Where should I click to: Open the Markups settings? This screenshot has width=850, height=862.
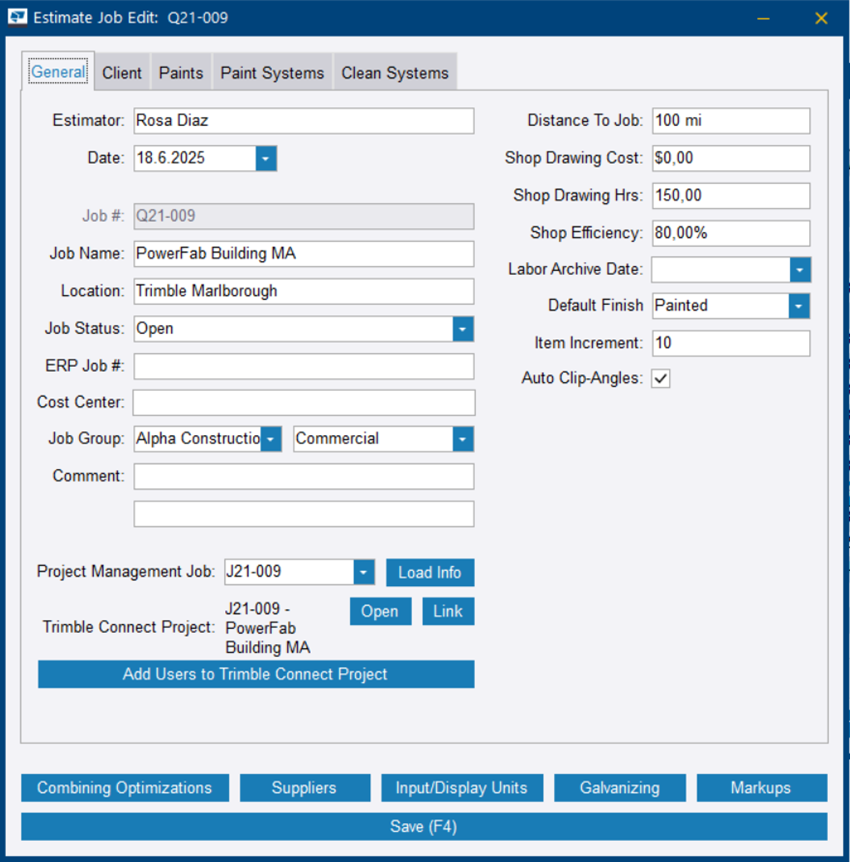pyautogui.click(x=761, y=788)
